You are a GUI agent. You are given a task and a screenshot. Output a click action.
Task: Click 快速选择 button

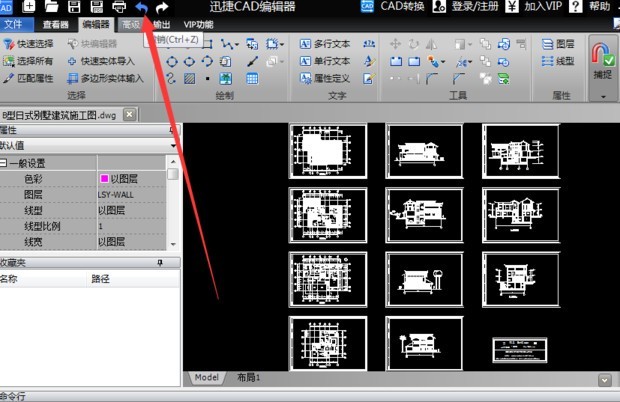[x=28, y=43]
